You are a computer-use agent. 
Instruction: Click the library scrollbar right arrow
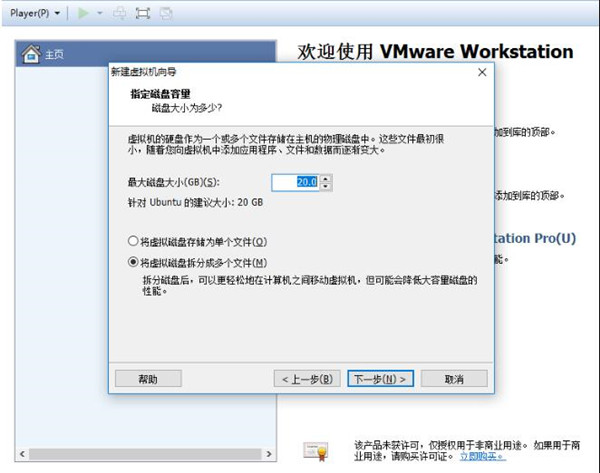pyautogui.click(x=269, y=454)
